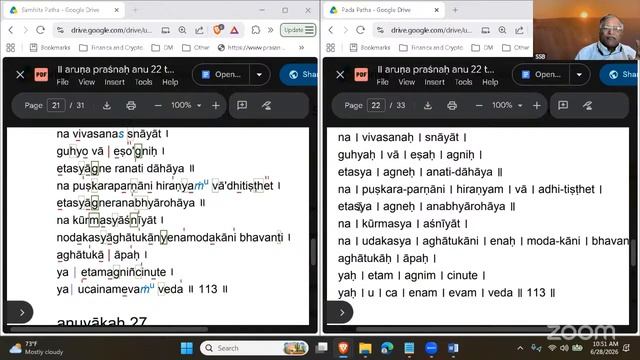Click page number field in left PDF

[56, 106]
